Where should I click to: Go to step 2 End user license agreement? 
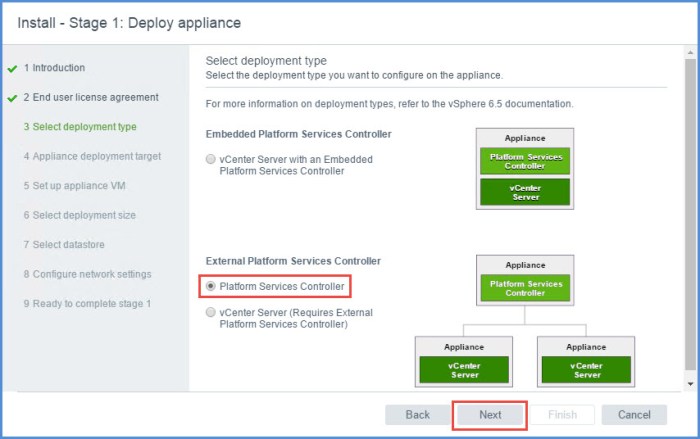pyautogui.click(x=91, y=97)
